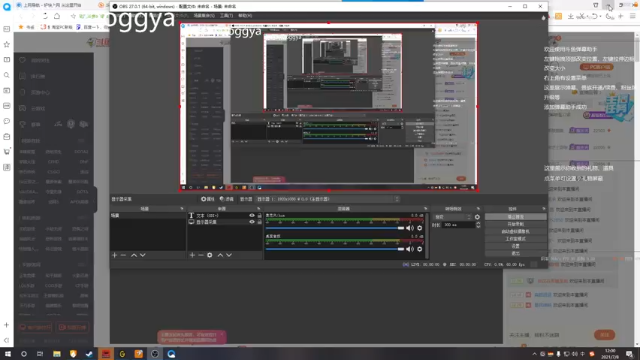Add a new scene with plus icon
This screenshot has height=360, width=640.
pos(114,255)
